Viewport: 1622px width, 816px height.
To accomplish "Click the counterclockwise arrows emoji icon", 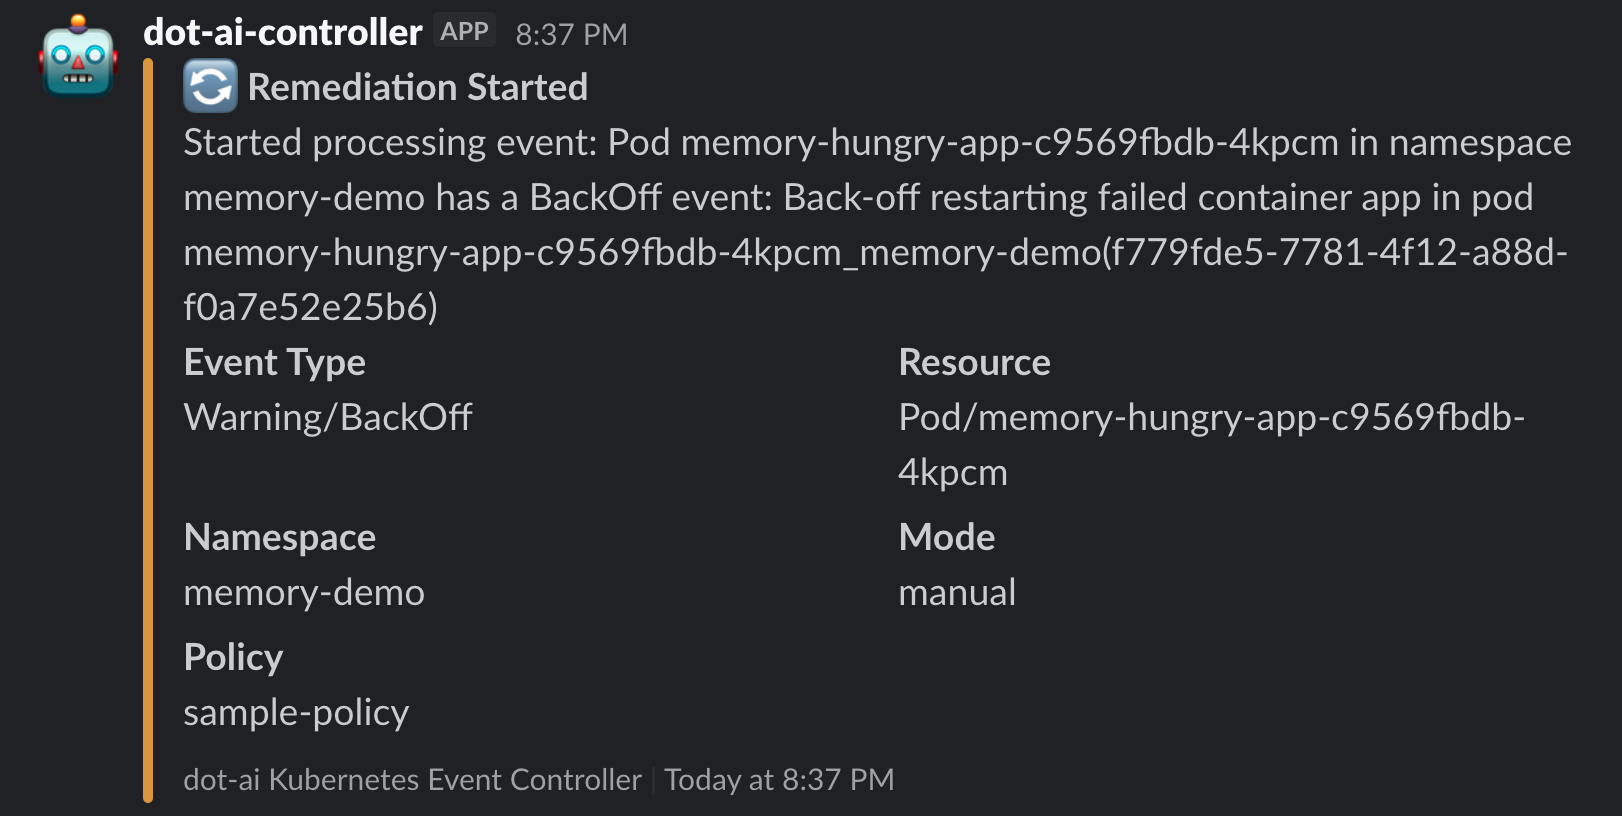I will point(209,88).
